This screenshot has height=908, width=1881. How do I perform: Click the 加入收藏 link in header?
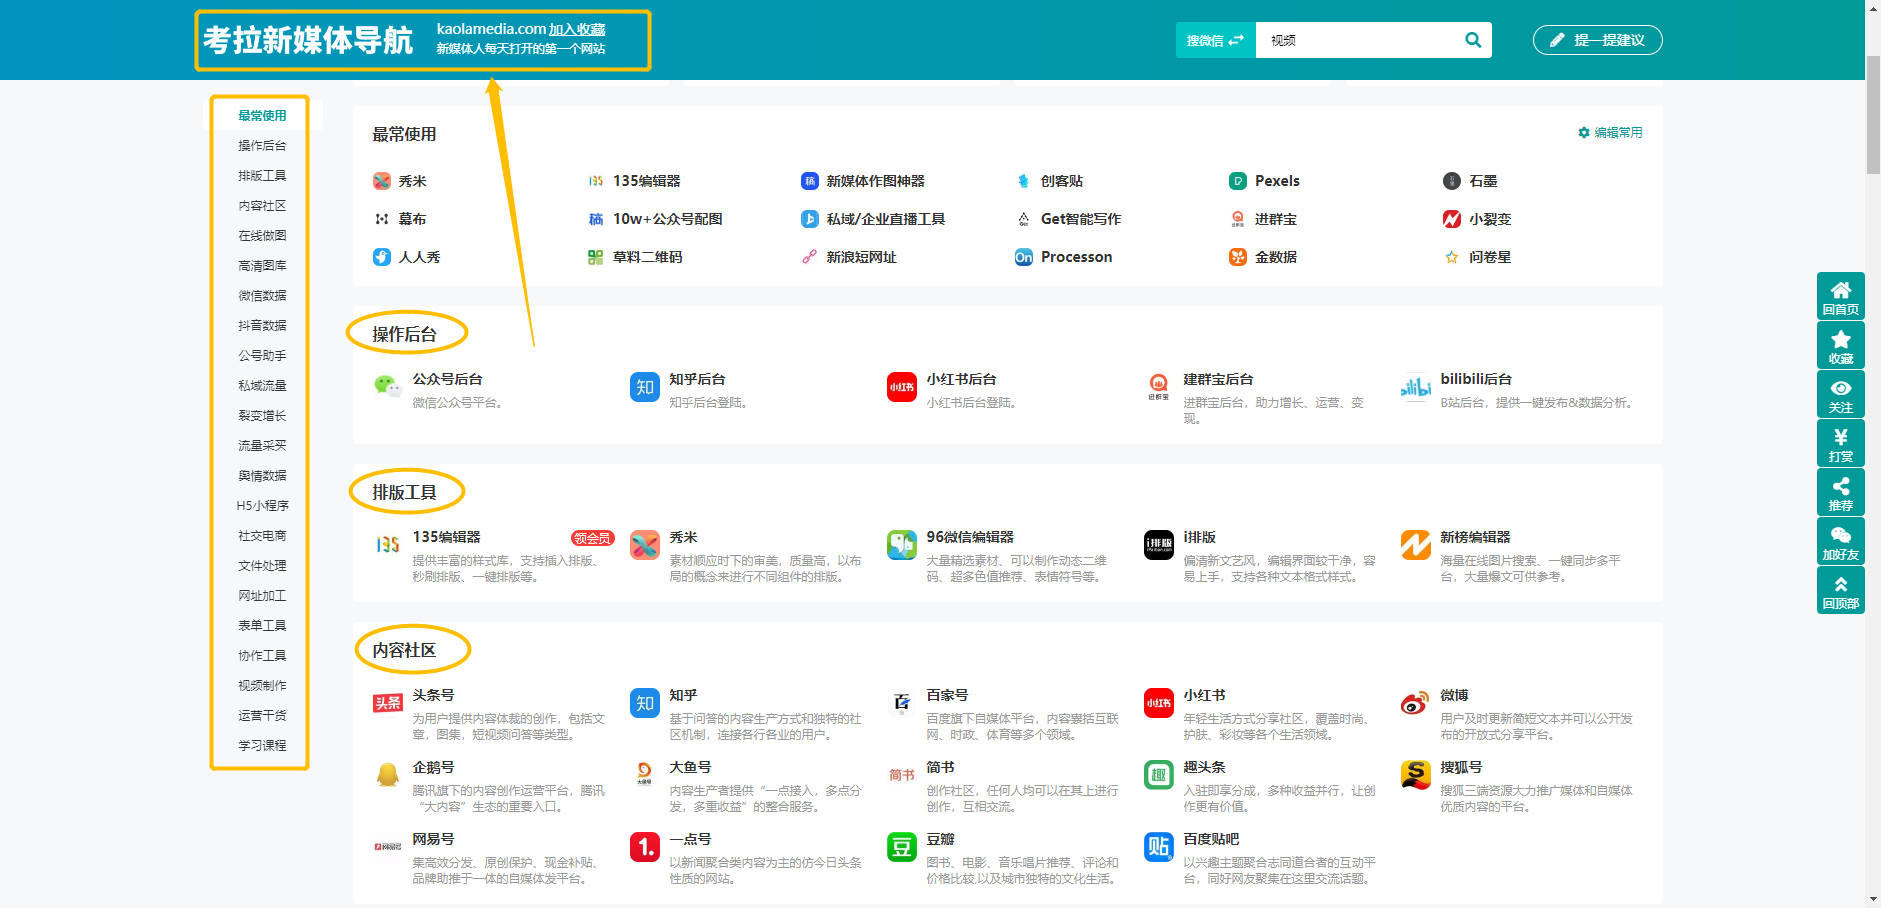(x=577, y=30)
